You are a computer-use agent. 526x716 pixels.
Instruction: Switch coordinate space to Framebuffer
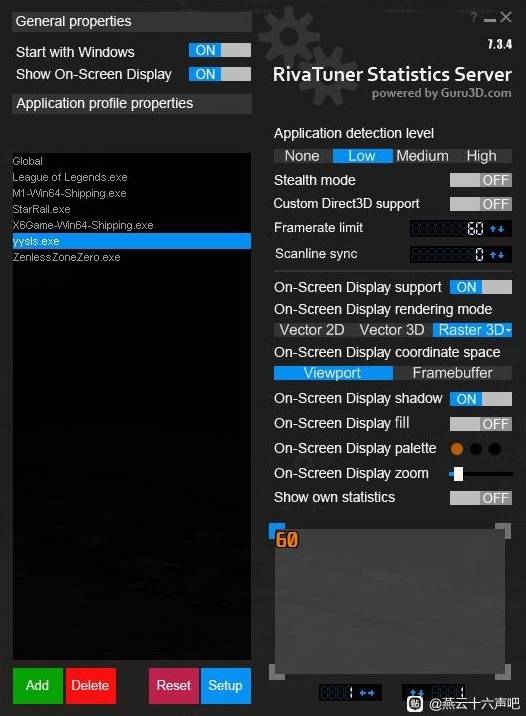coord(452,373)
